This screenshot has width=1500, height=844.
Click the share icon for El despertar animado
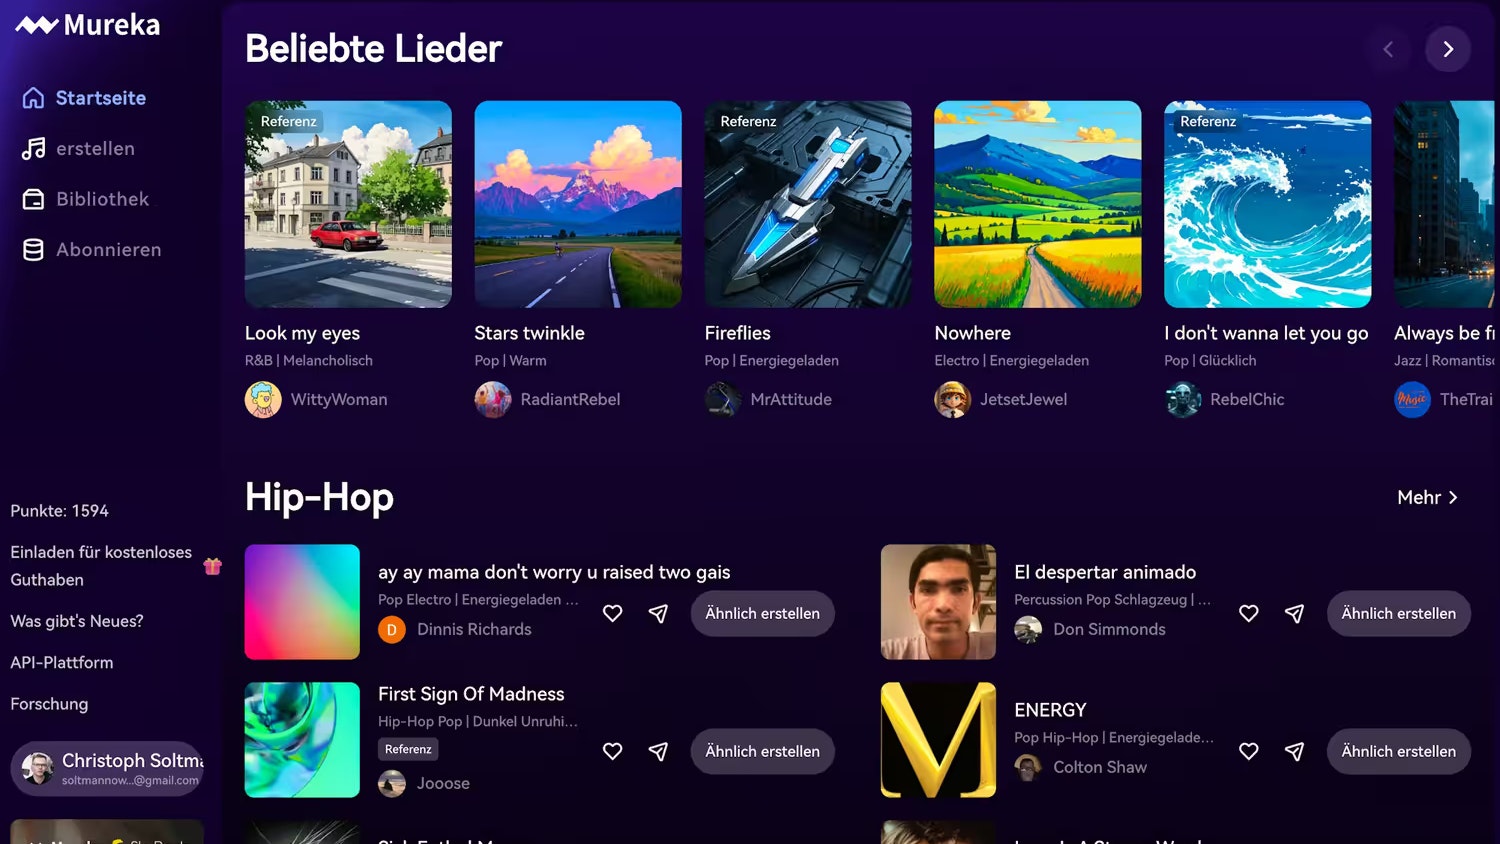[1294, 613]
